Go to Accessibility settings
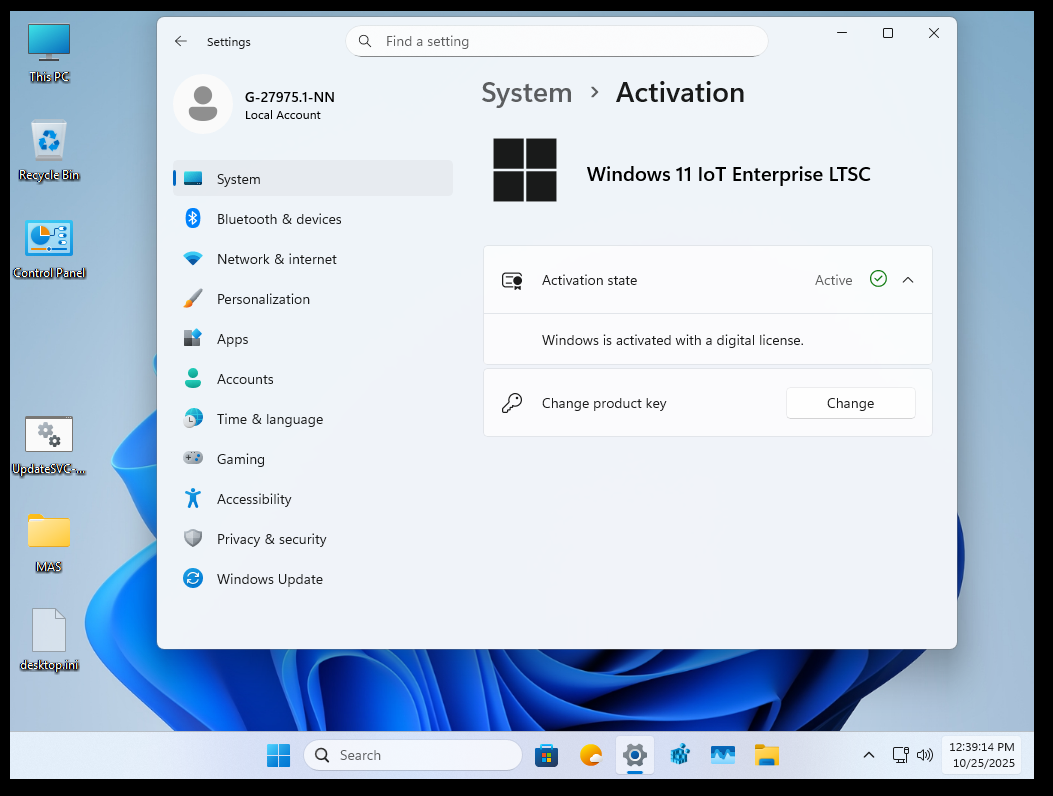 coord(313,498)
